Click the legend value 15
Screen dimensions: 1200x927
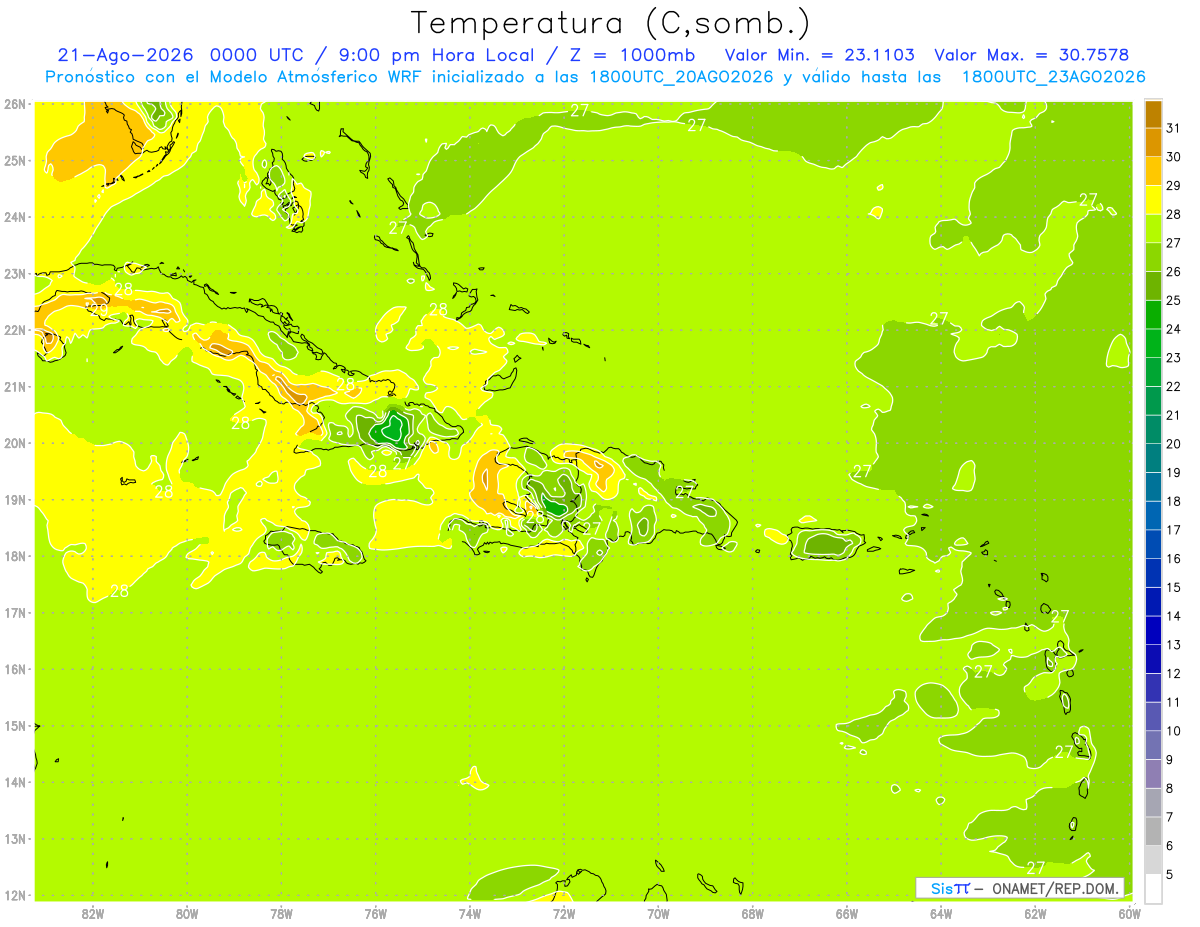tap(1173, 588)
